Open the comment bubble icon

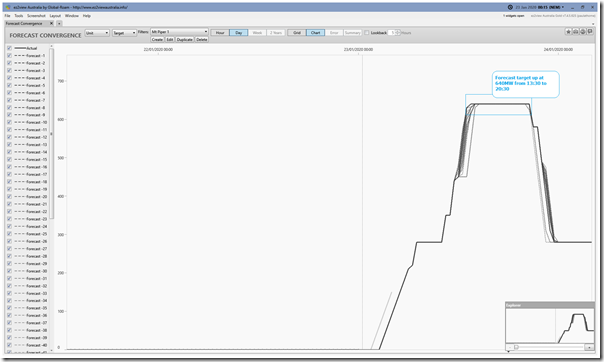[x=590, y=32]
